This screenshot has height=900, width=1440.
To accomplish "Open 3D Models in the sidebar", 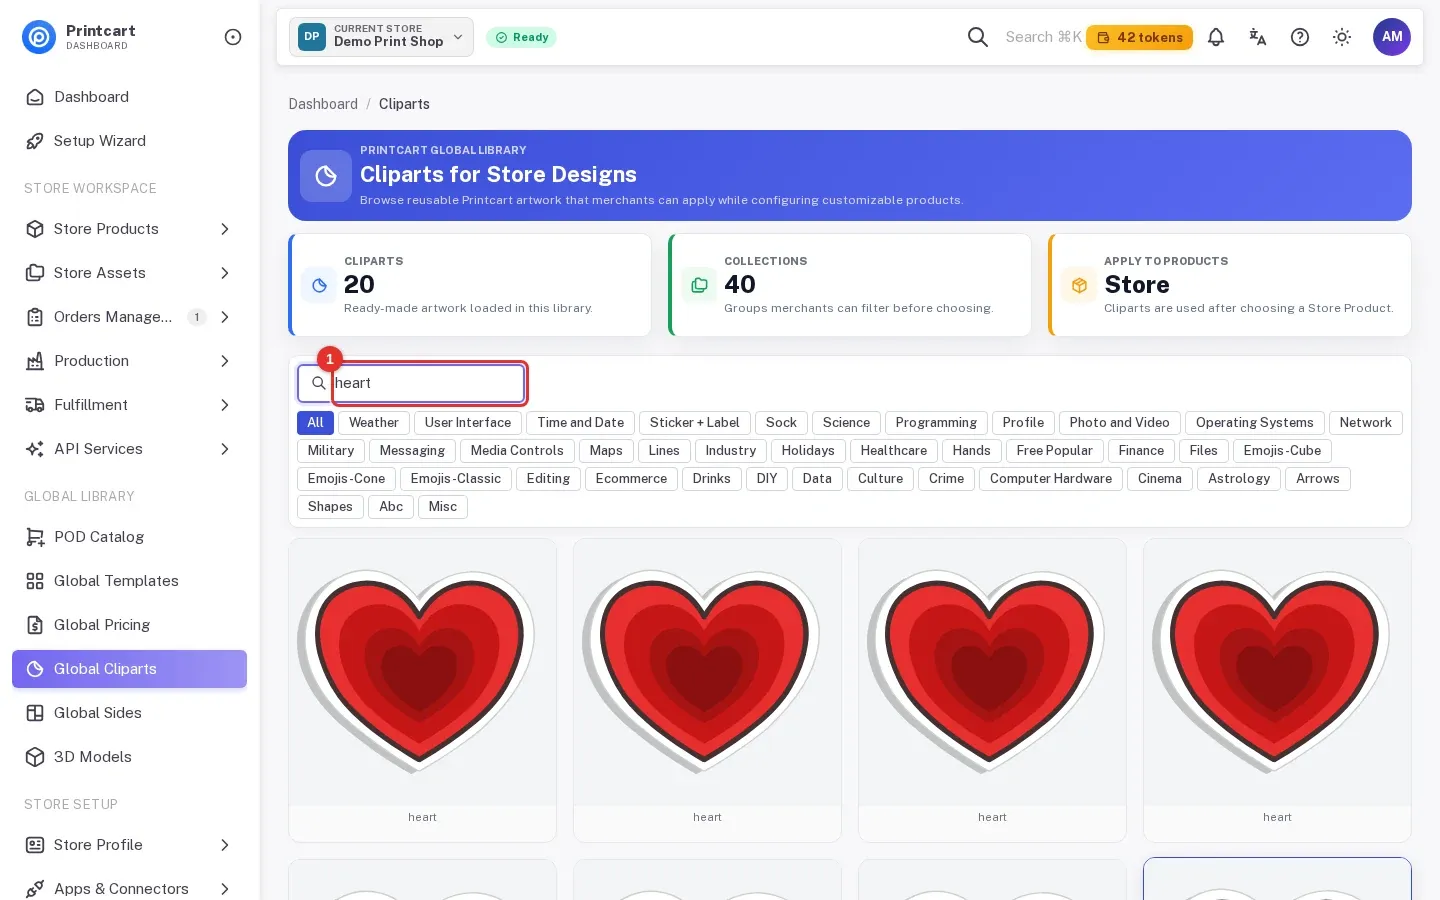I will point(129,757).
